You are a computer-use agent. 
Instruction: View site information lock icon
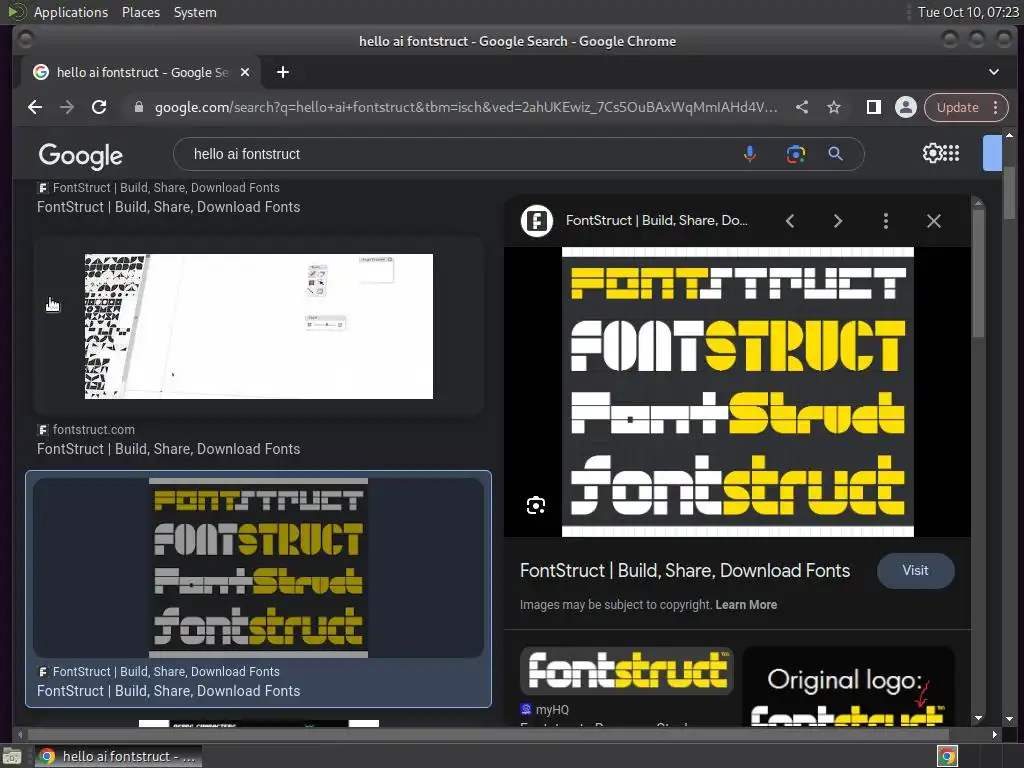138,107
